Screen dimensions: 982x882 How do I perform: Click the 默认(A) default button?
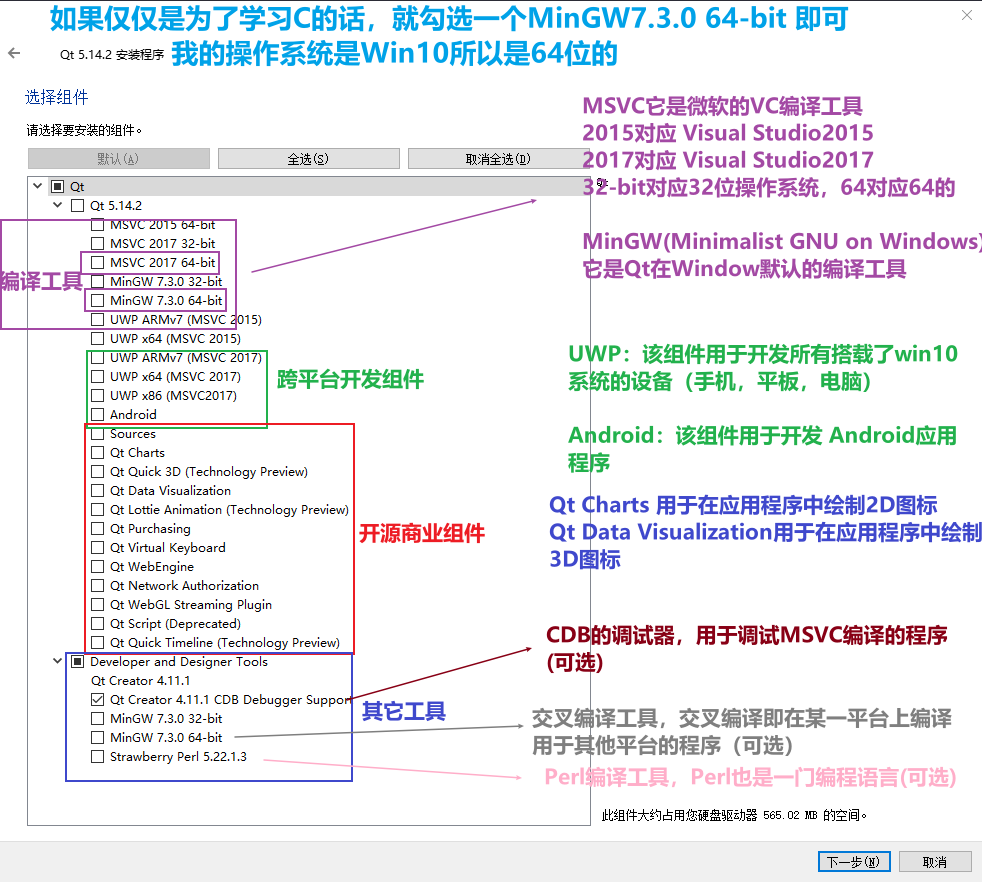point(118,158)
